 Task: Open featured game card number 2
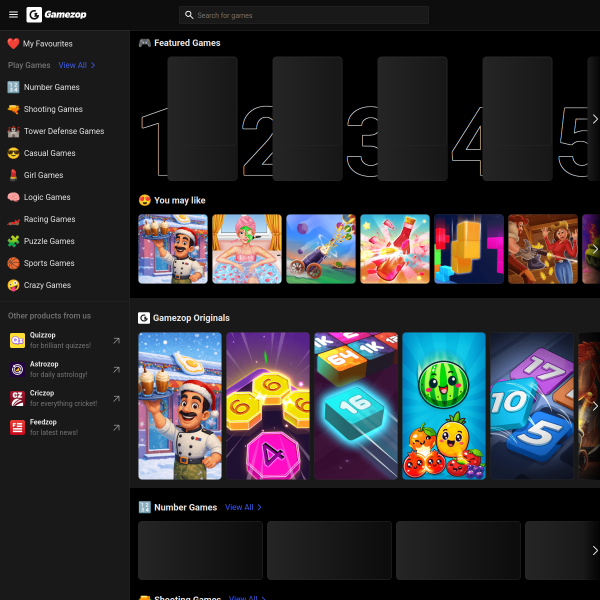point(307,119)
